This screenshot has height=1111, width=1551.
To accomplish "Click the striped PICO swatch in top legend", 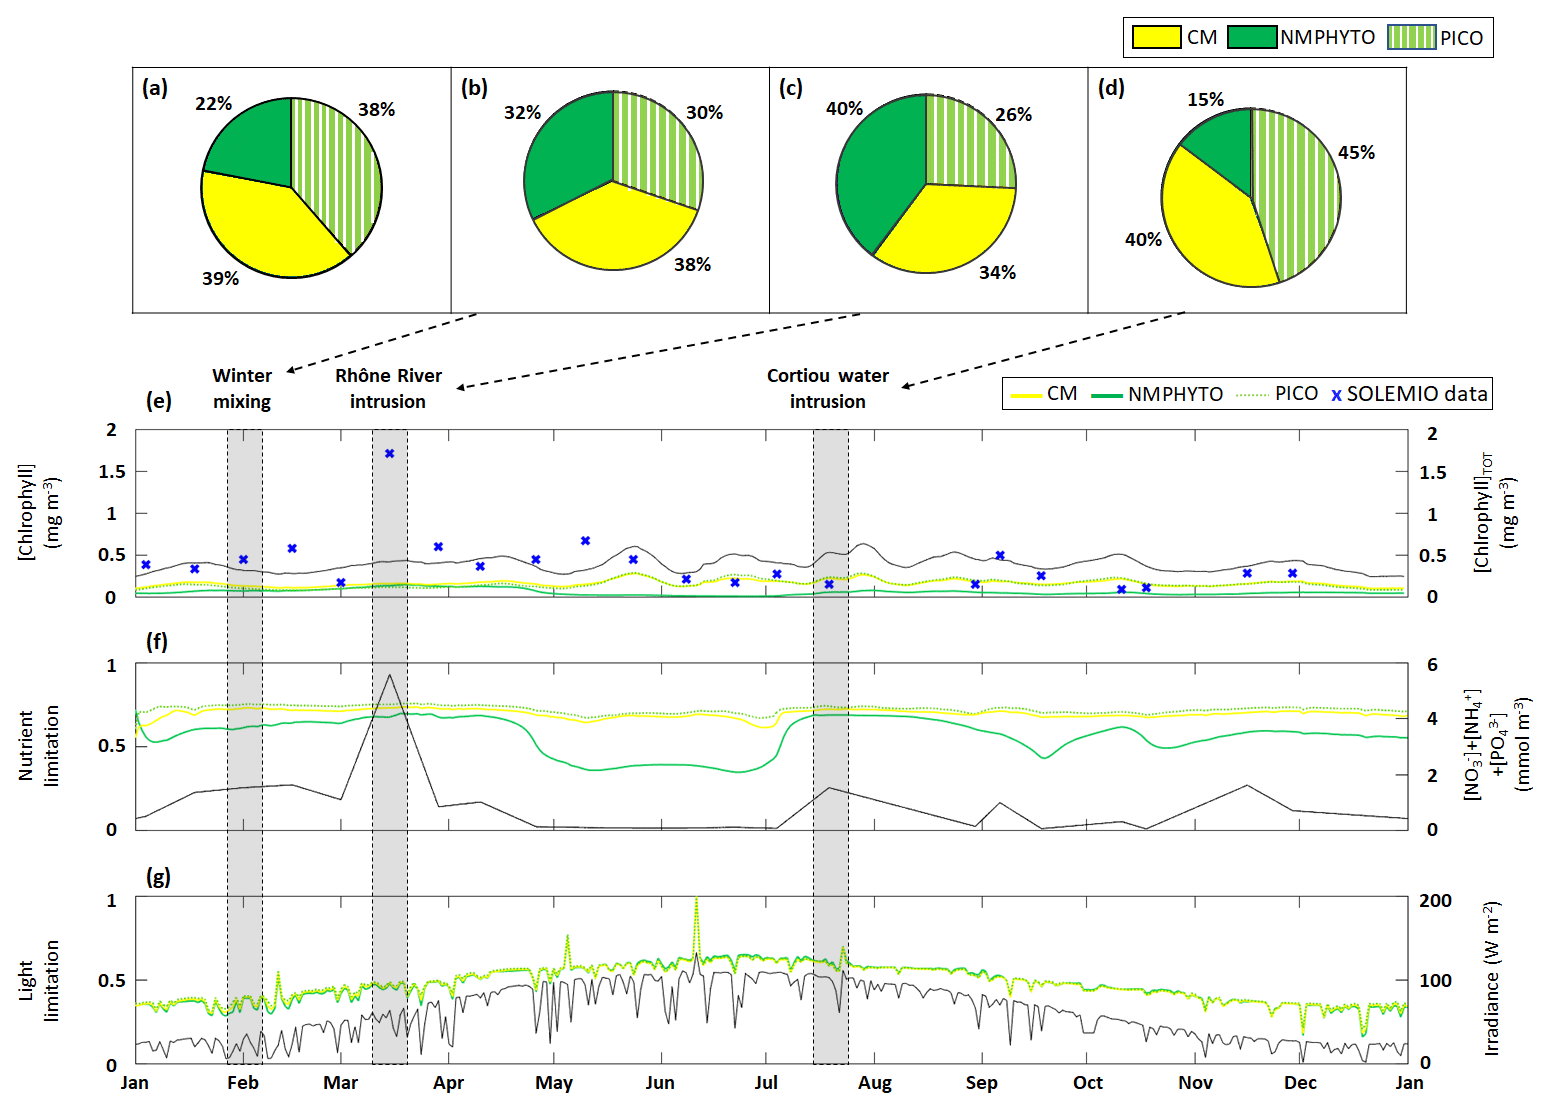I will 1411,38.
